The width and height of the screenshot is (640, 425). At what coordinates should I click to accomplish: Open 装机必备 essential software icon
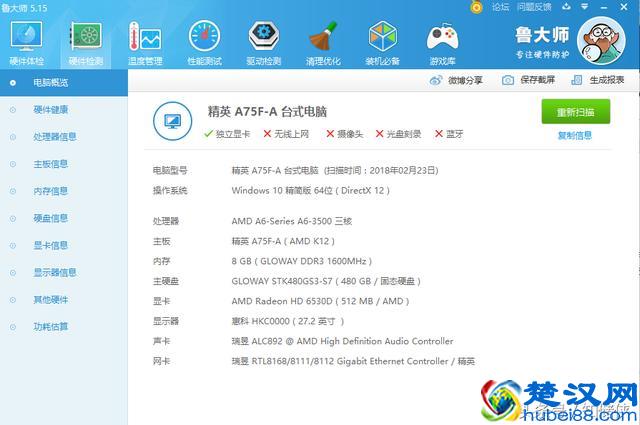[382, 43]
